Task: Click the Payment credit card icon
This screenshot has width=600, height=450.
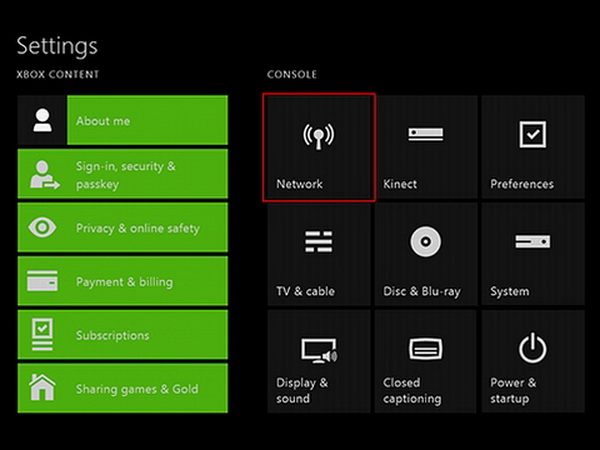Action: pyautogui.click(x=42, y=281)
